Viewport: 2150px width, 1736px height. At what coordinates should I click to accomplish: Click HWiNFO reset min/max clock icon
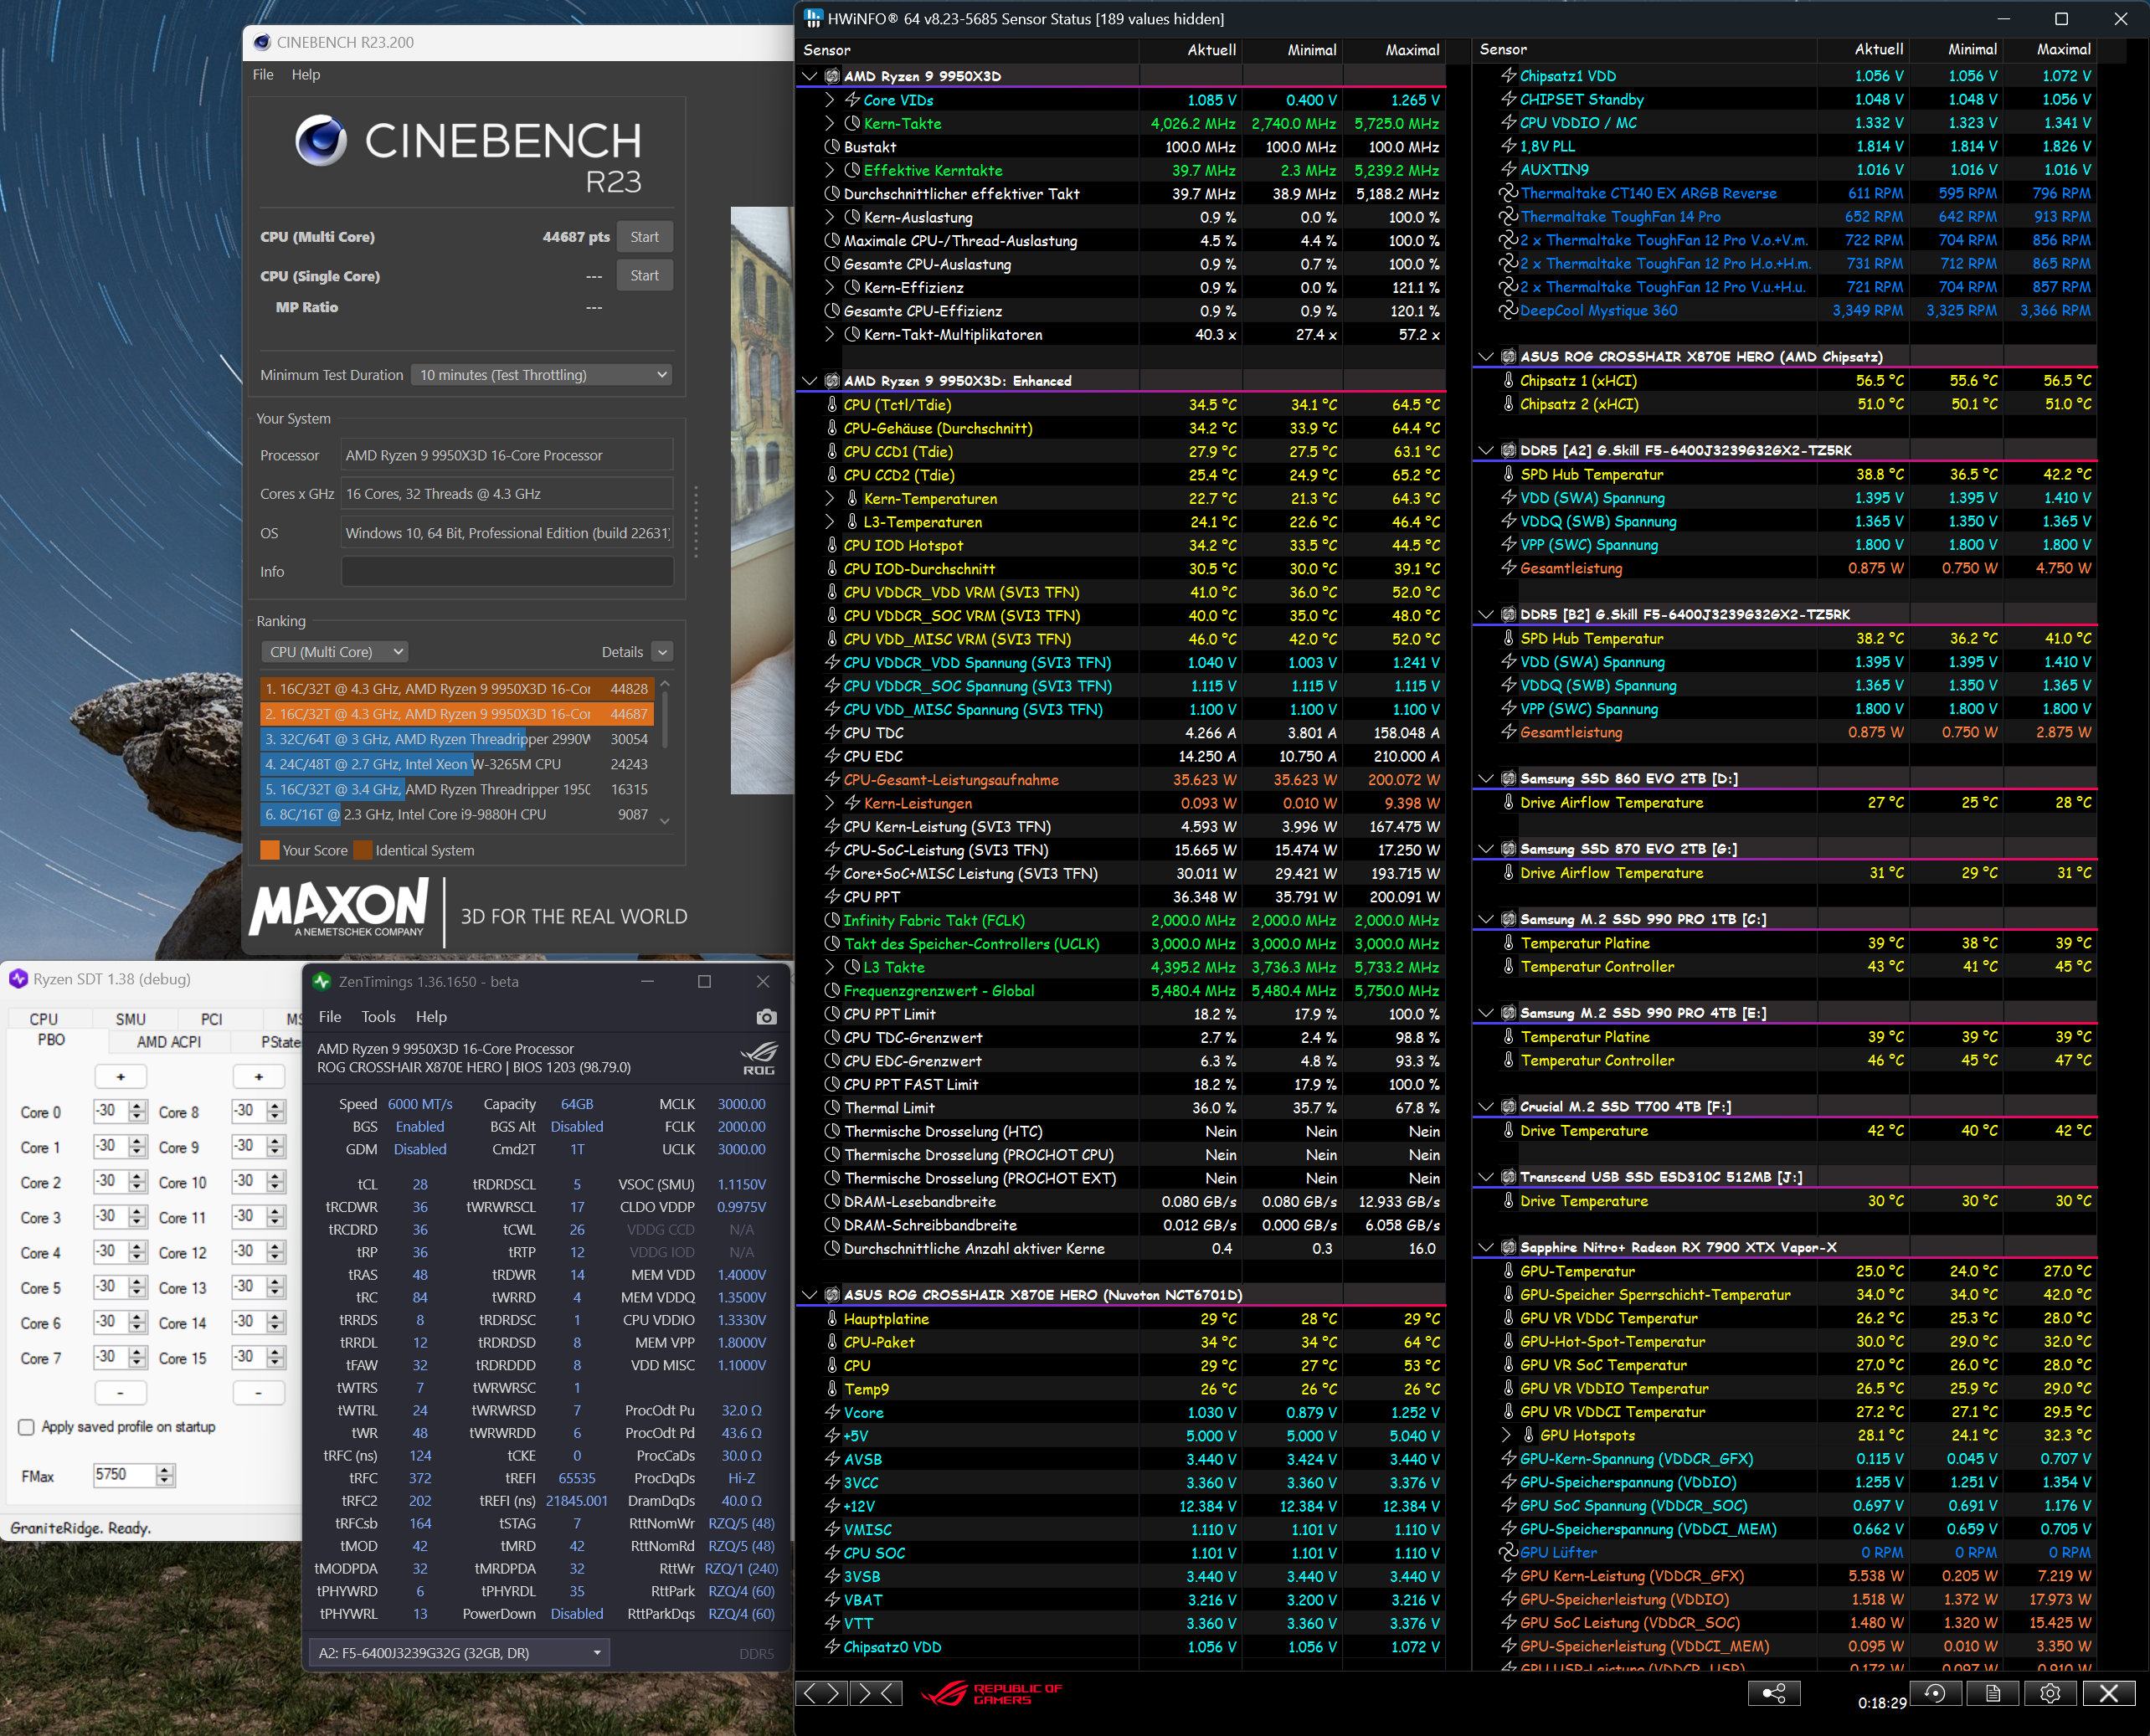[1934, 1693]
